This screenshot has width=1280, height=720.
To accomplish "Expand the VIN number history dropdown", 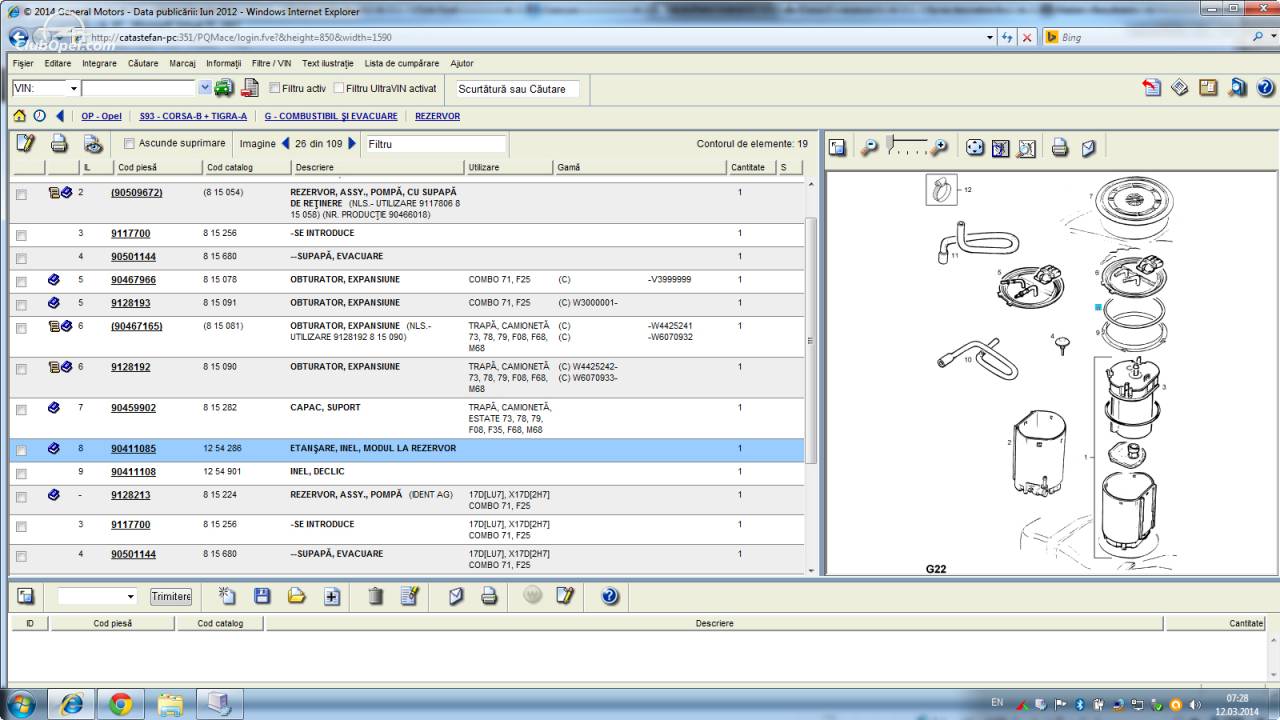I will point(205,88).
